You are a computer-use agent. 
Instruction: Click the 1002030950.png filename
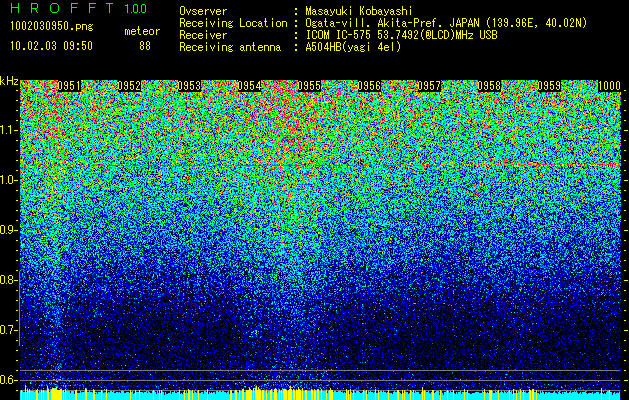pyautogui.click(x=52, y=26)
